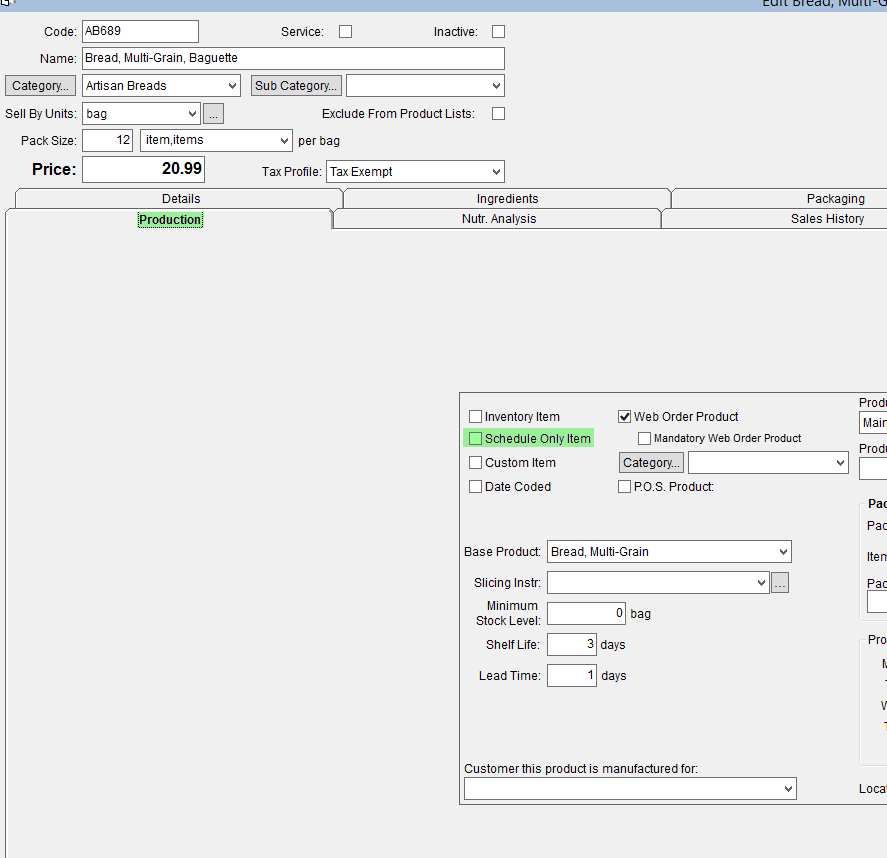Click the Minimum Stock Level field
The image size is (887, 858).
click(x=586, y=613)
